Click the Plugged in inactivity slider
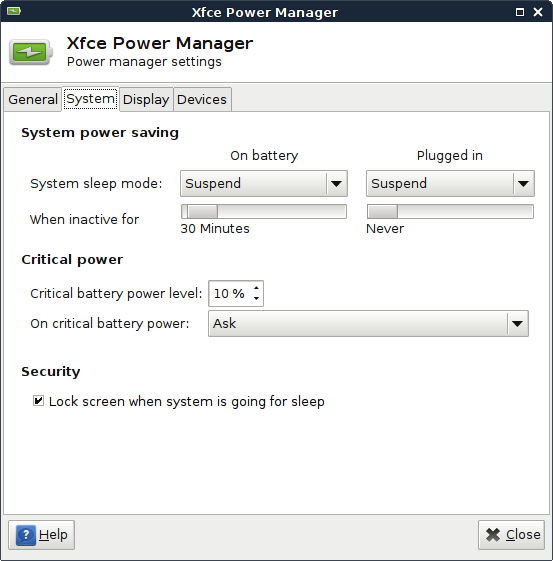553x561 pixels. [x=450, y=211]
